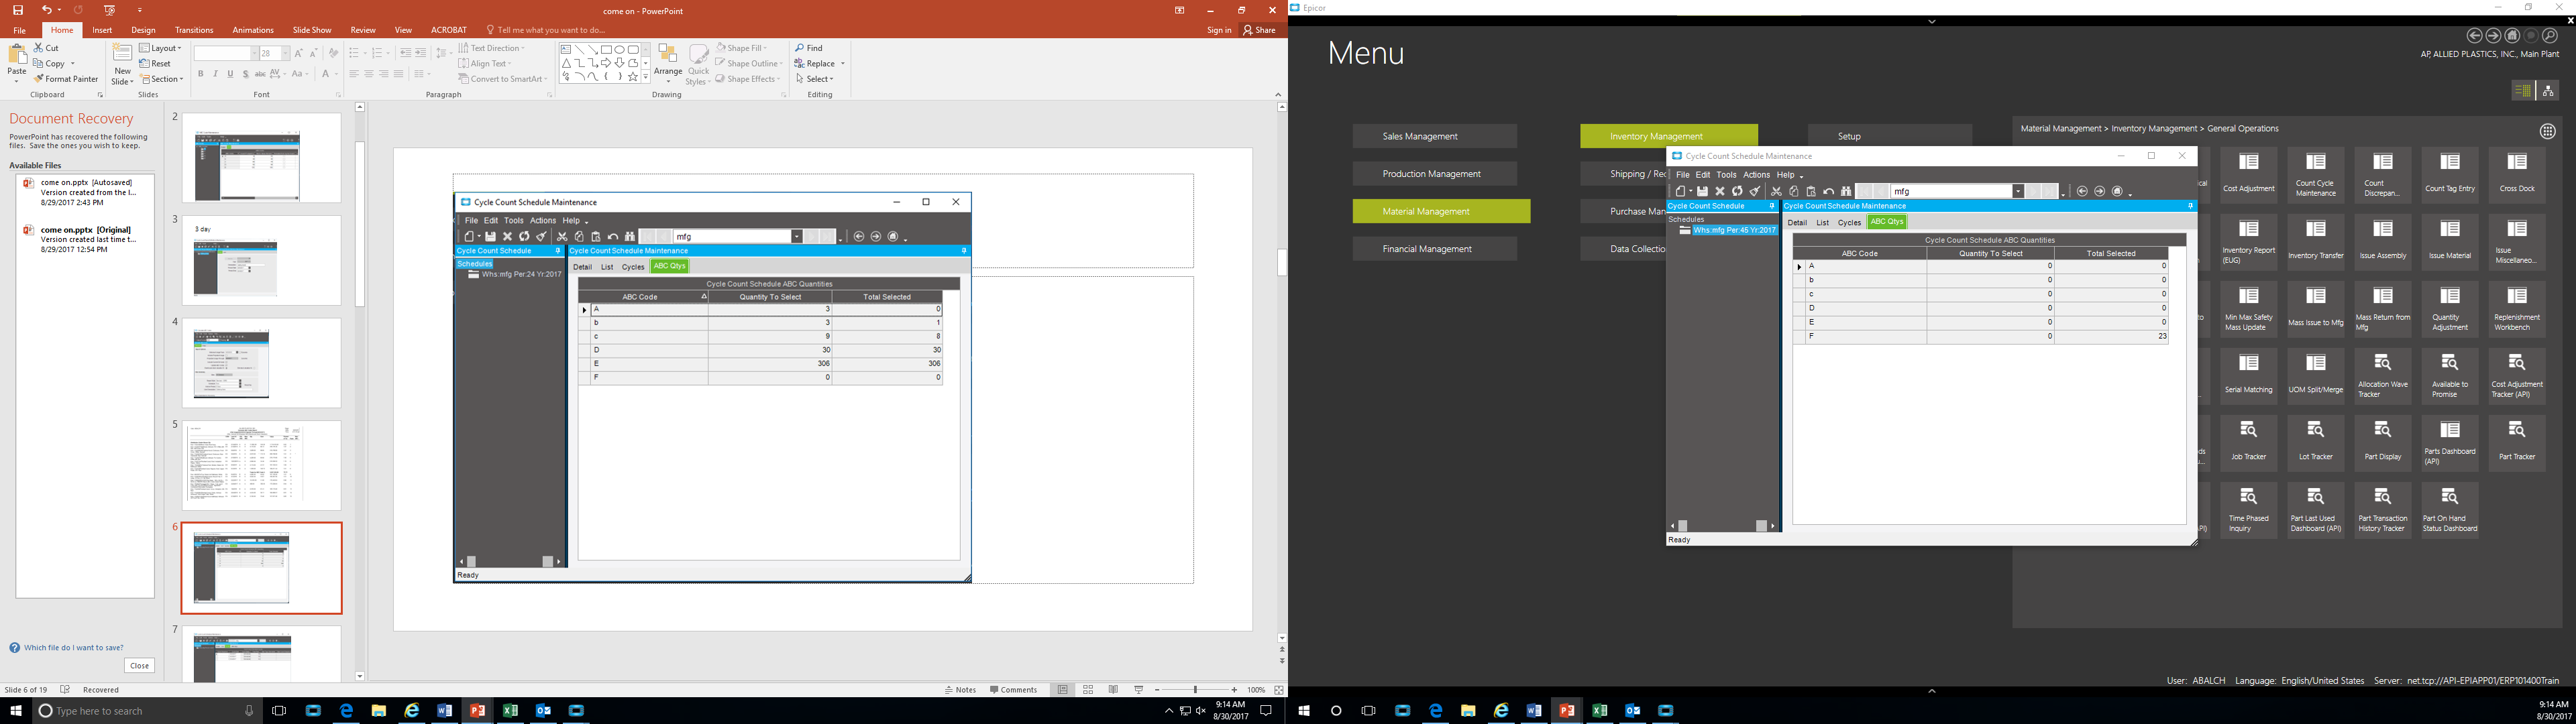
Task: Click the PowerPoint zoom slider
Action: [1195, 690]
